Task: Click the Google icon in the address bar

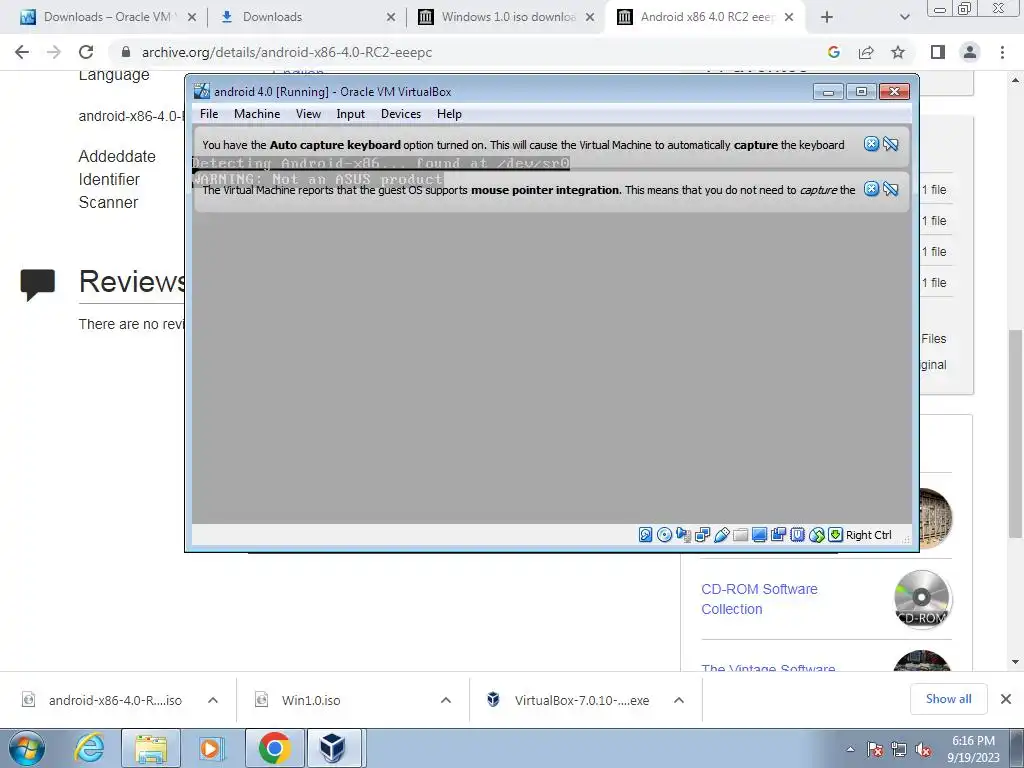Action: tap(834, 52)
